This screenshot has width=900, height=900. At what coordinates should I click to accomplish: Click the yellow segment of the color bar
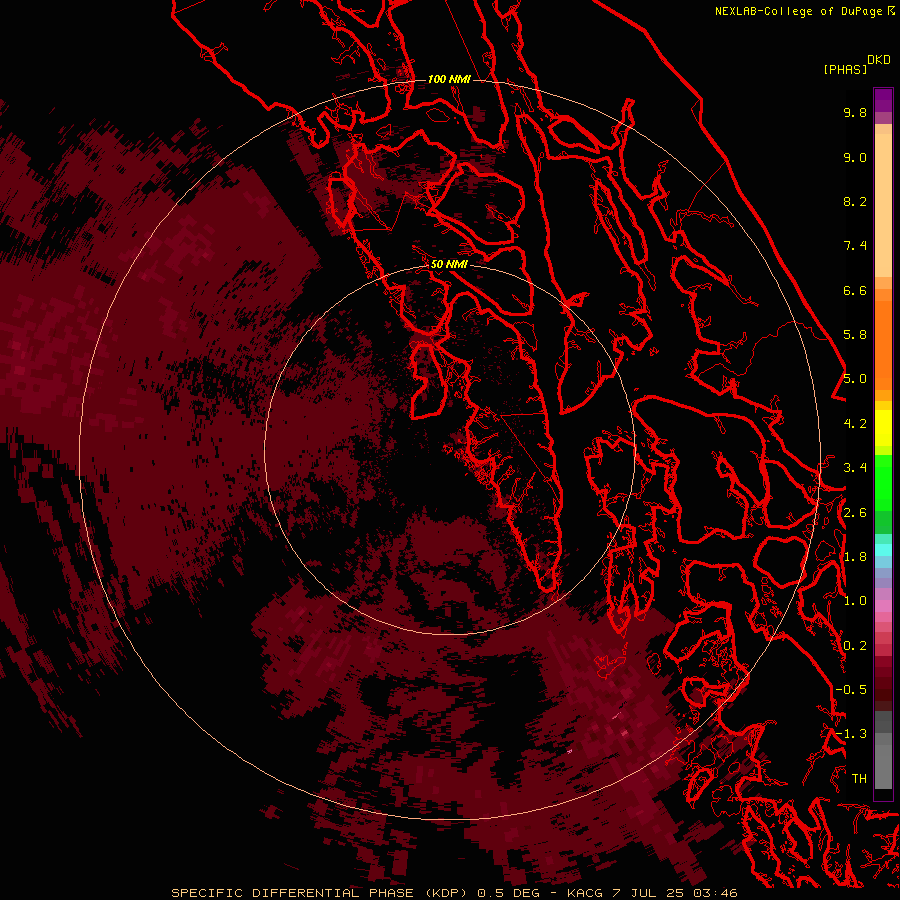(883, 428)
